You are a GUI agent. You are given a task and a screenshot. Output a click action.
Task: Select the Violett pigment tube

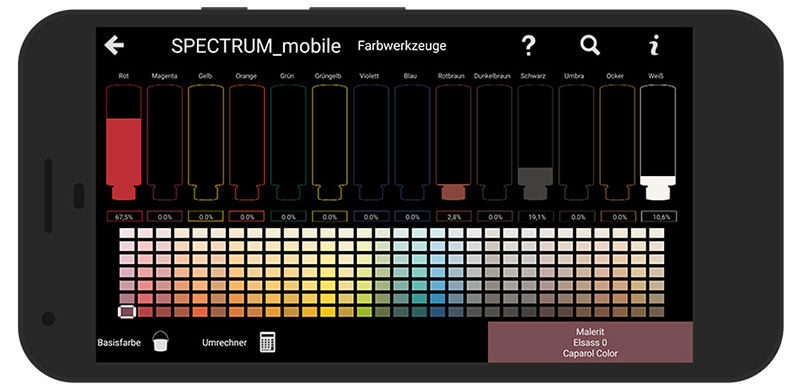(x=371, y=143)
